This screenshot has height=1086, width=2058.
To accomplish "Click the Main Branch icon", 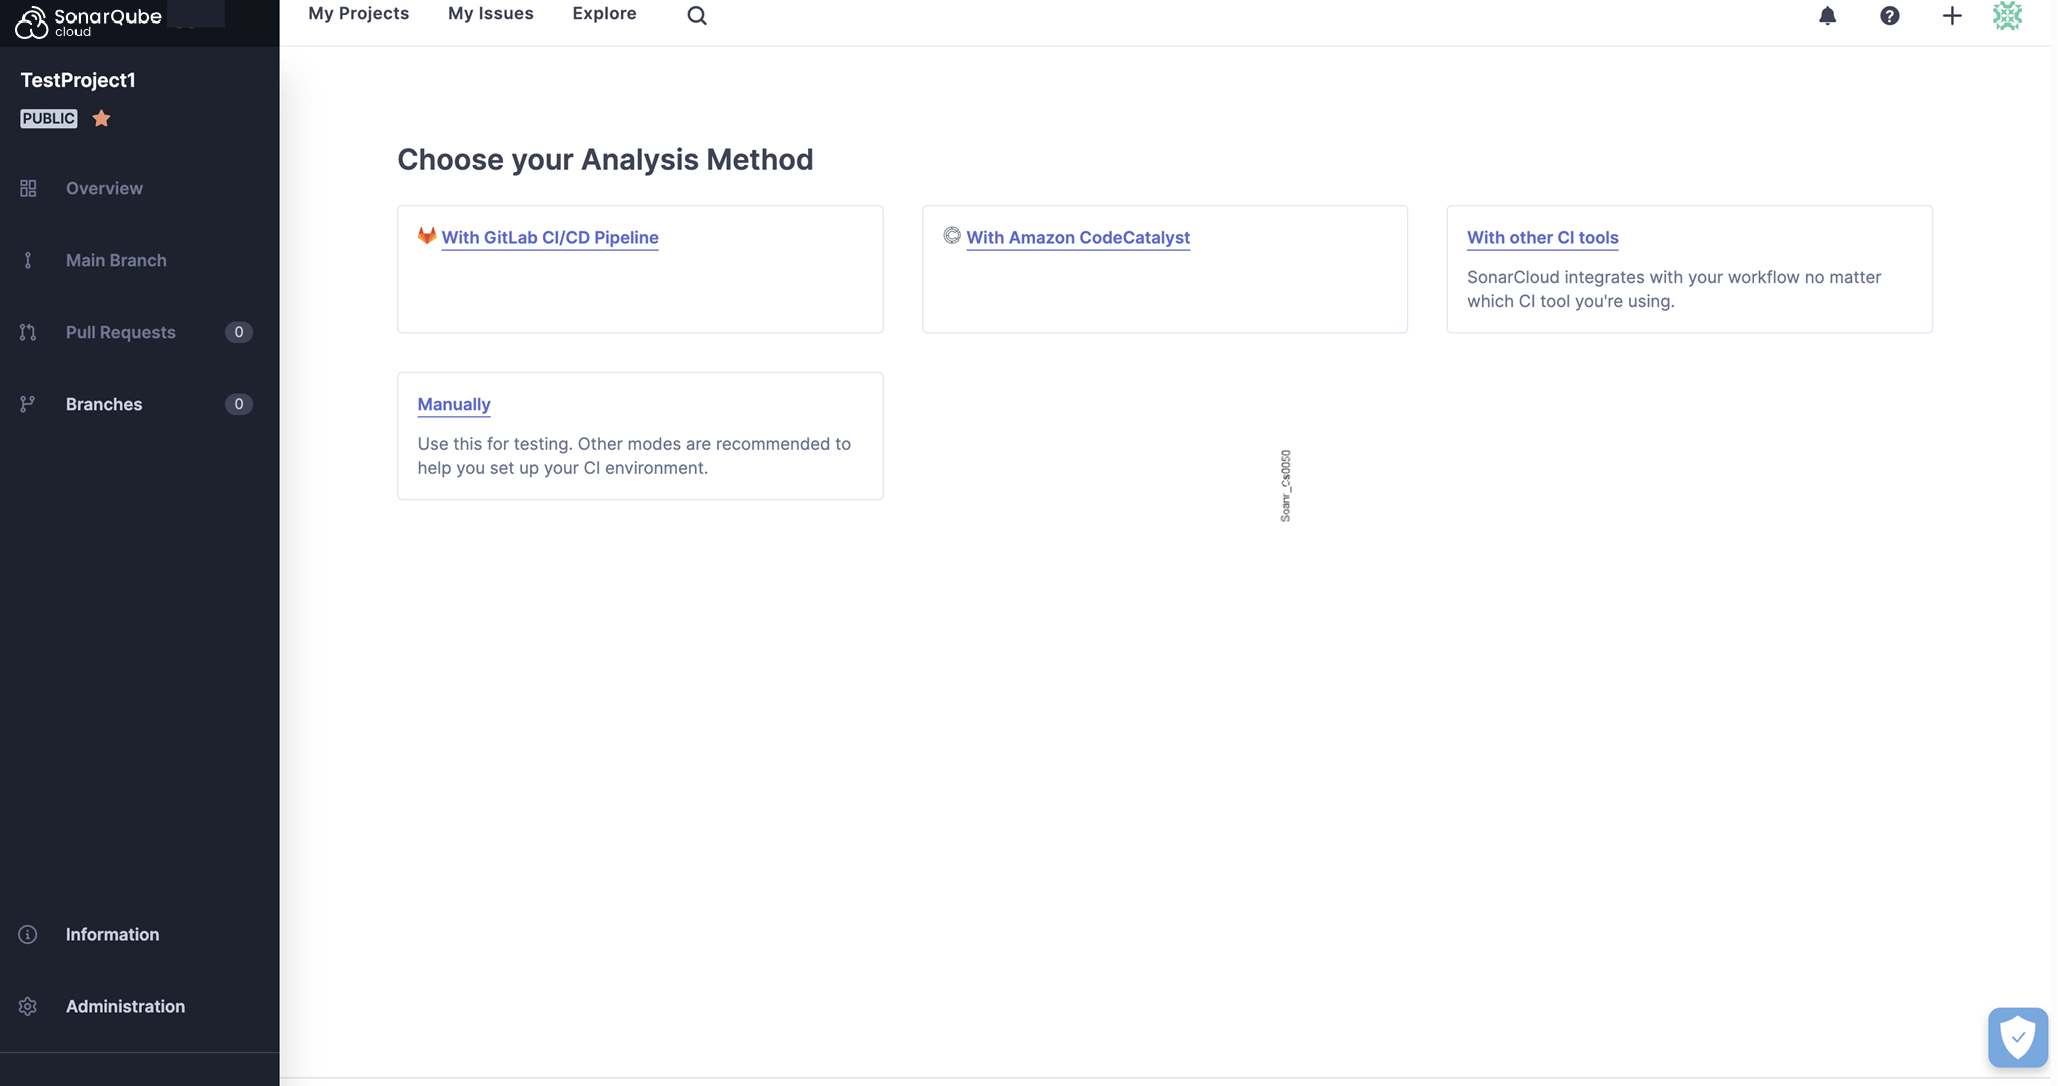I will point(27,260).
